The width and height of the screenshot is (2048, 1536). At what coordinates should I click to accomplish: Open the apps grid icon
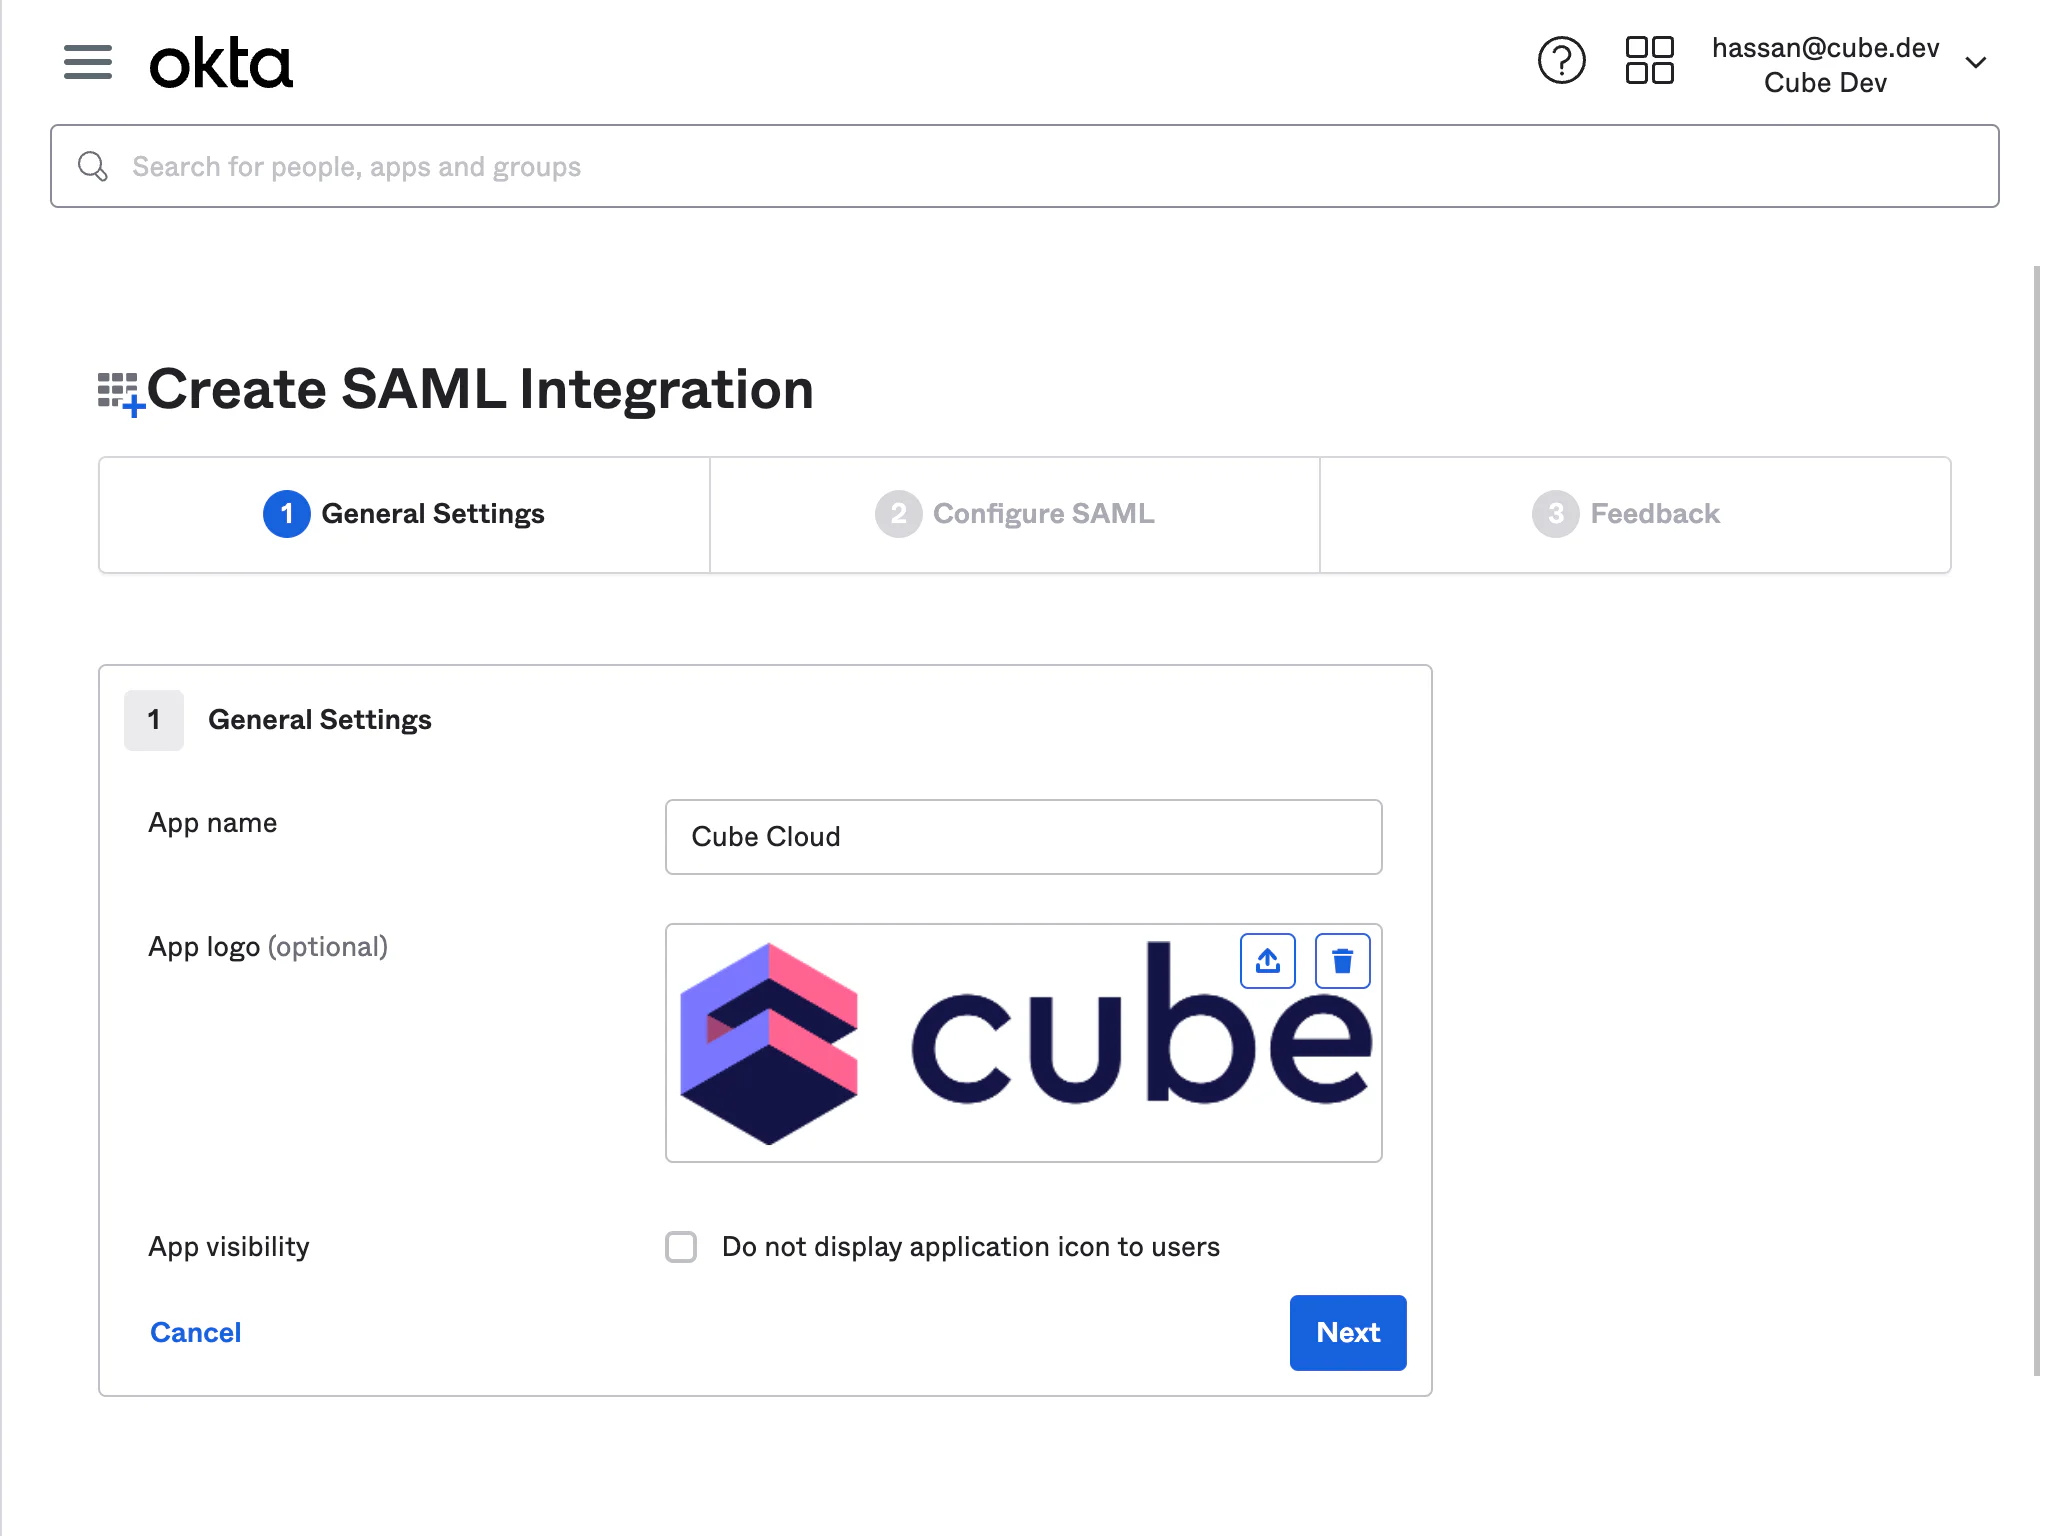pos(1649,61)
